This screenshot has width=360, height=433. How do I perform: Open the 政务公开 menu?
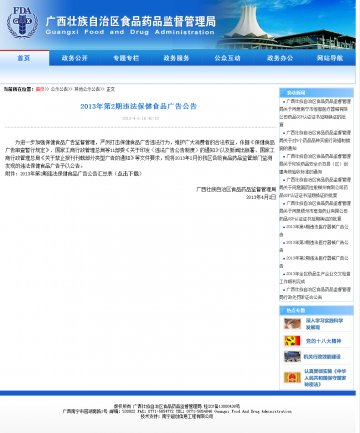point(75,58)
